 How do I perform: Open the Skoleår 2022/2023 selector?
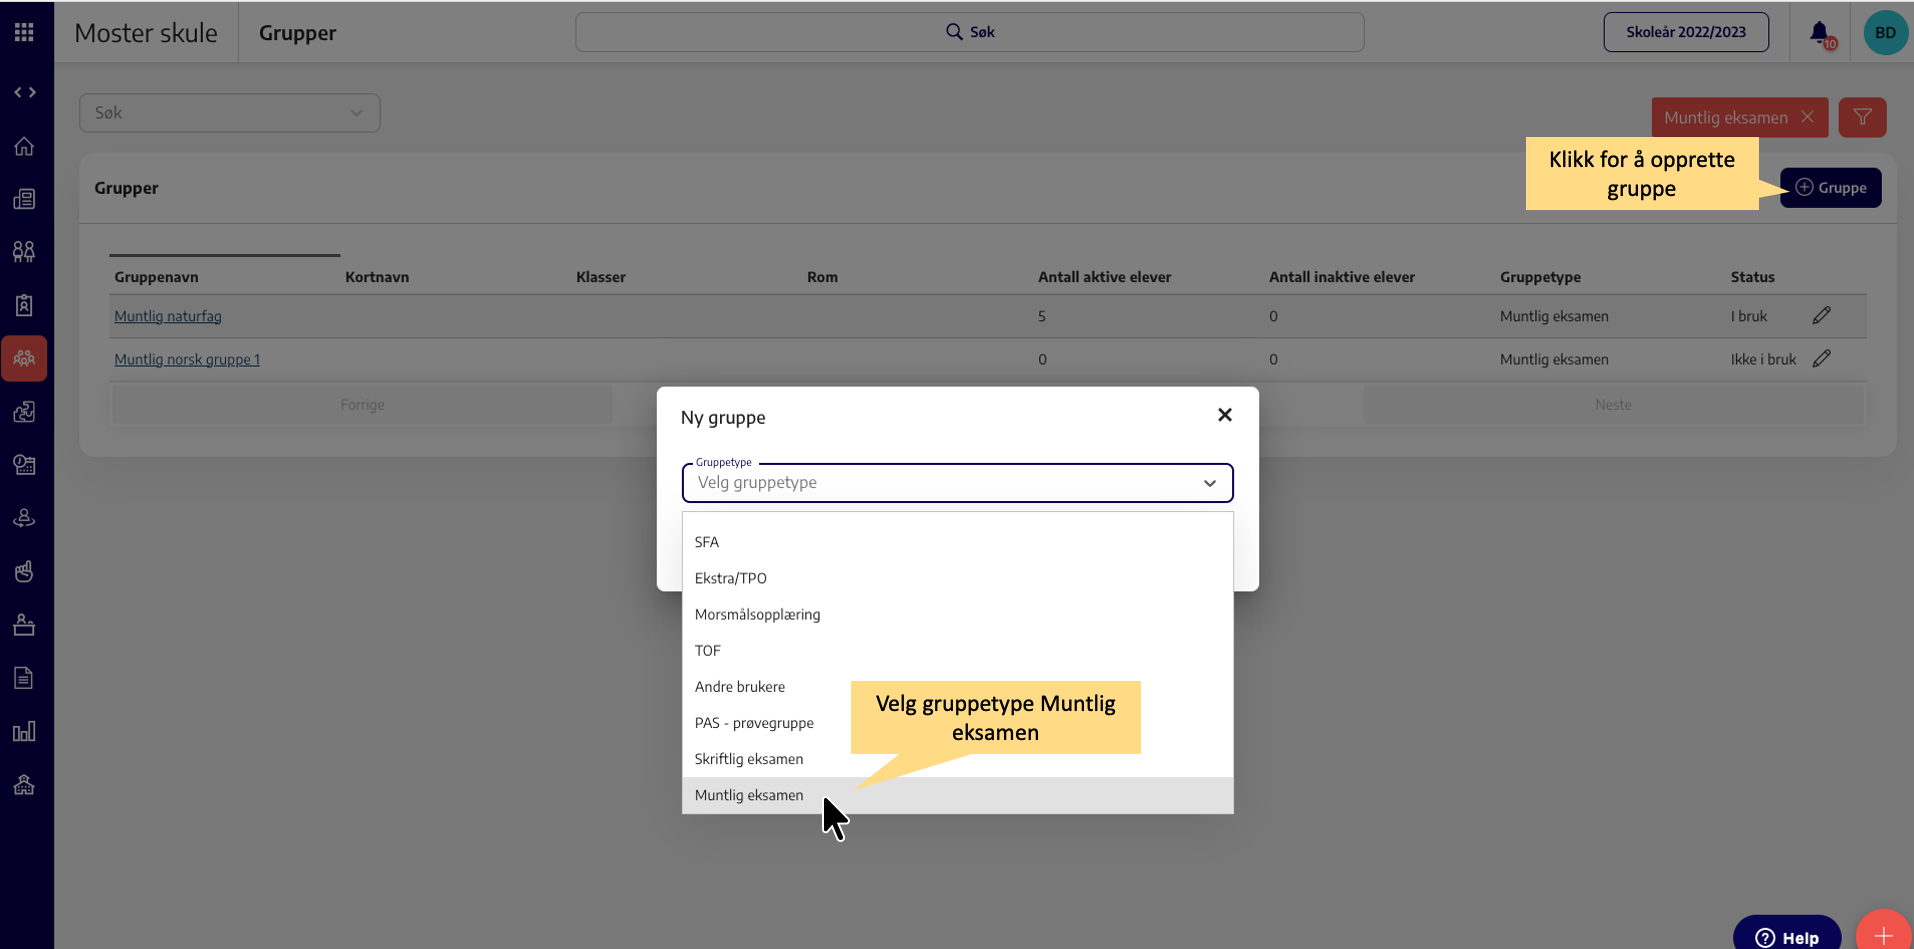coord(1686,32)
